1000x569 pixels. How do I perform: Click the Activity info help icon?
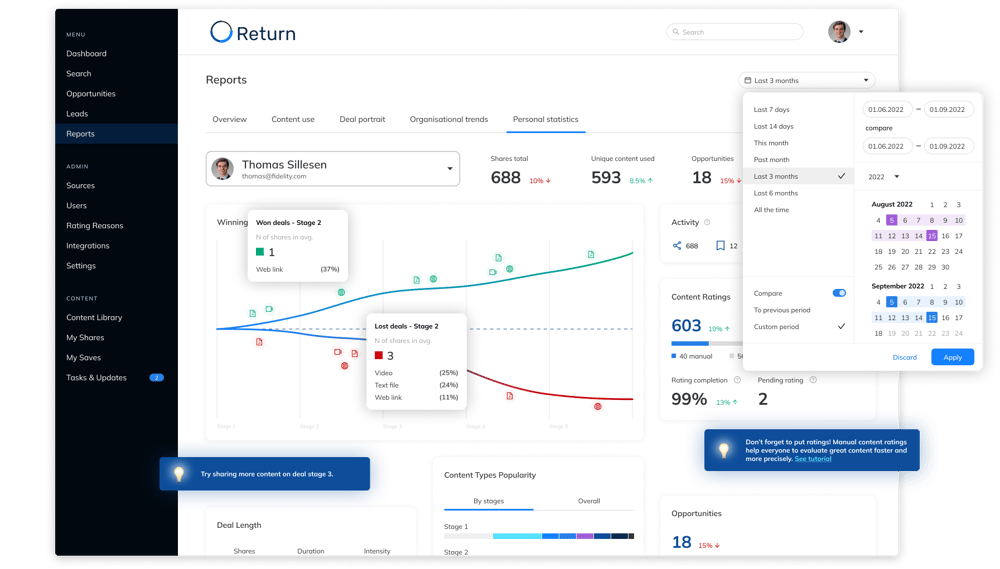coord(707,223)
